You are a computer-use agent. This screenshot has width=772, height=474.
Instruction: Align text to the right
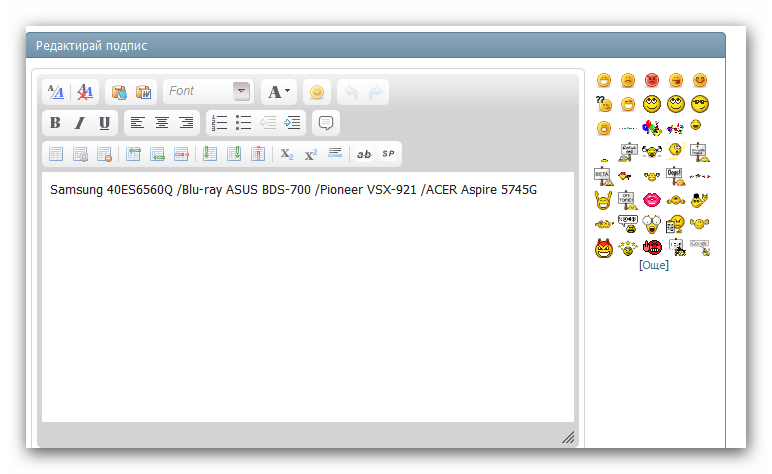click(186, 123)
